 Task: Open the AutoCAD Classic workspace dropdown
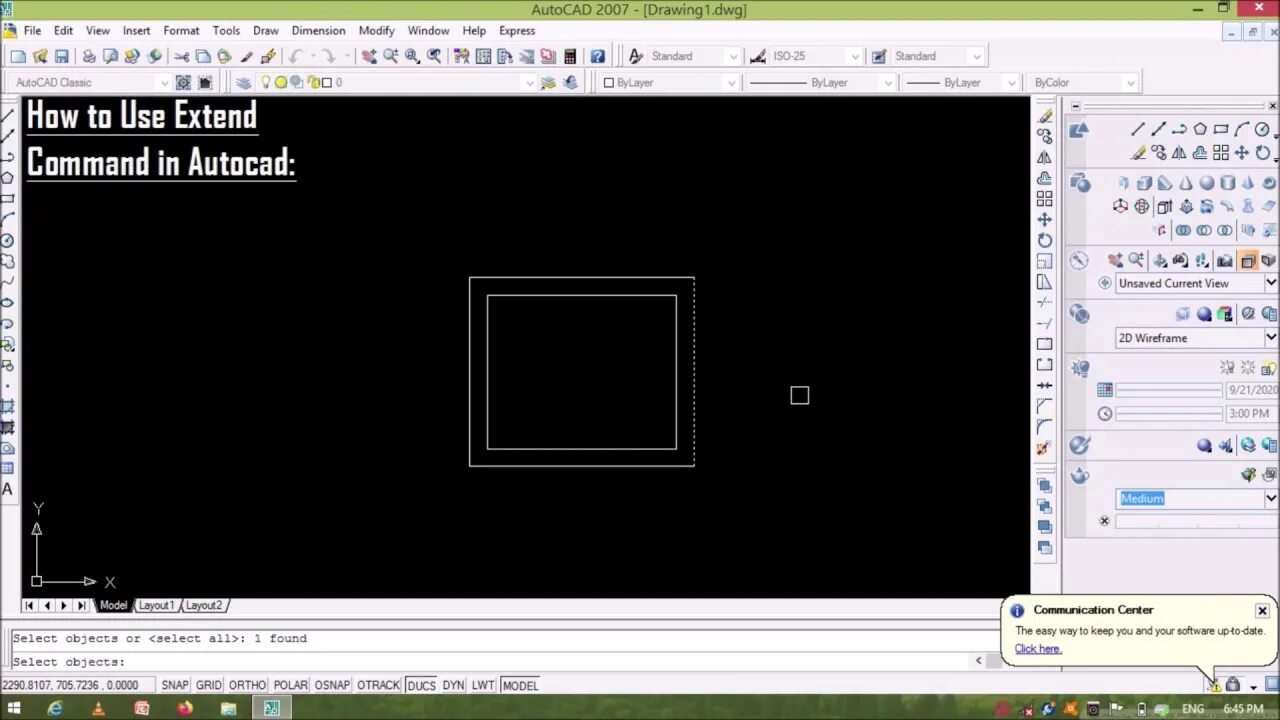164,83
